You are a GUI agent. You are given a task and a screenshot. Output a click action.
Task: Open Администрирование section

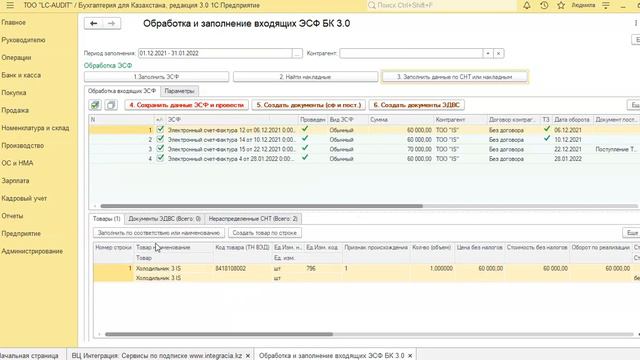tap(32, 251)
